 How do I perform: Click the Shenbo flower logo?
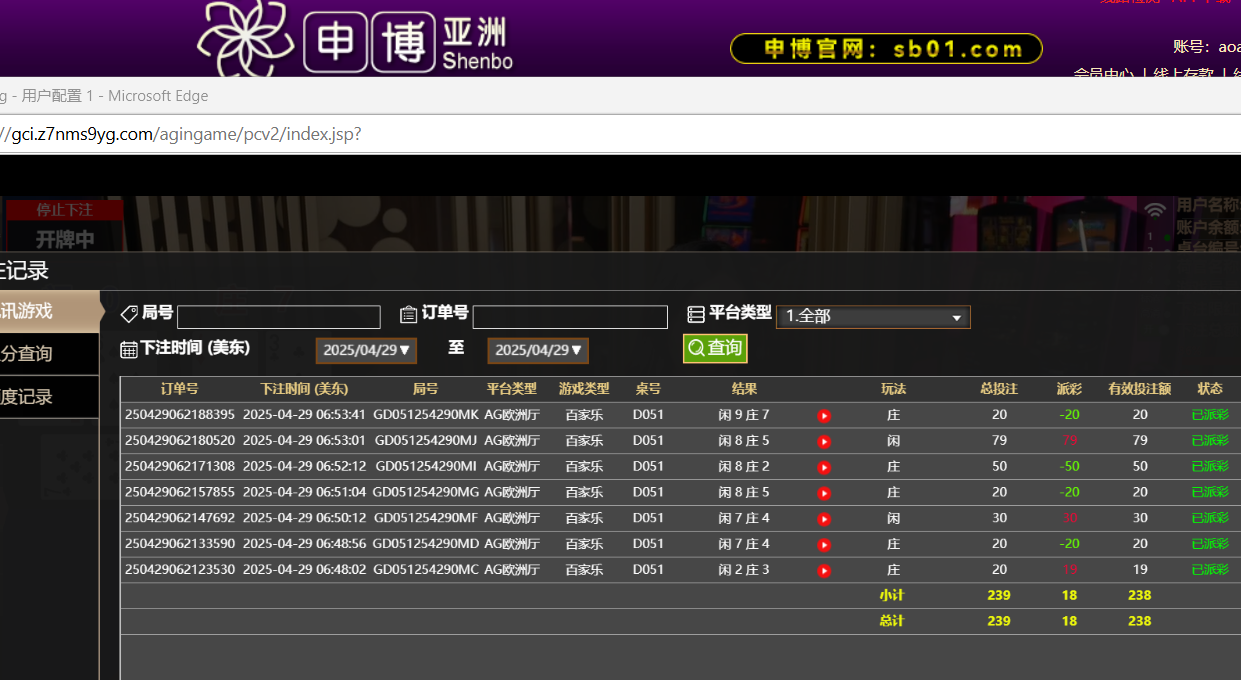pyautogui.click(x=245, y=38)
